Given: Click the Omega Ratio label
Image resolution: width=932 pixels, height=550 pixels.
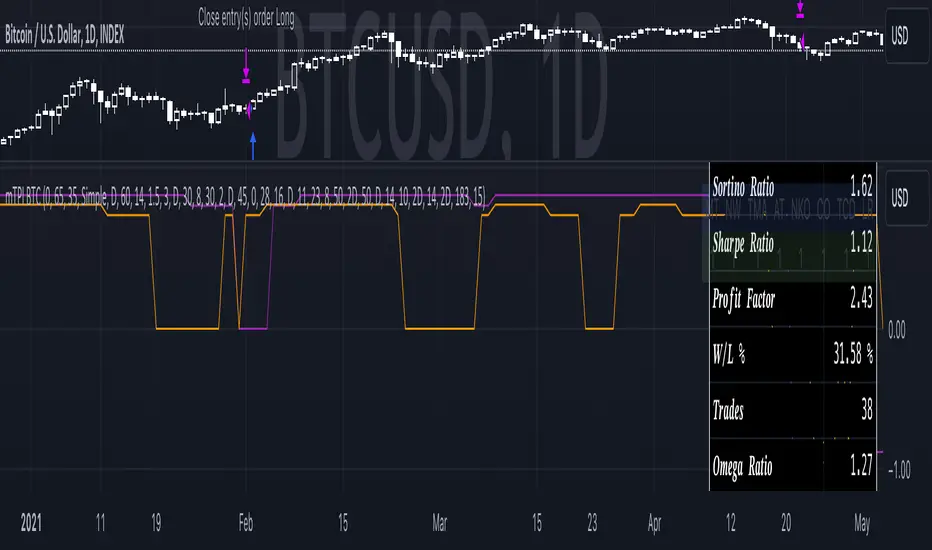Looking at the screenshot, I should click(742, 466).
